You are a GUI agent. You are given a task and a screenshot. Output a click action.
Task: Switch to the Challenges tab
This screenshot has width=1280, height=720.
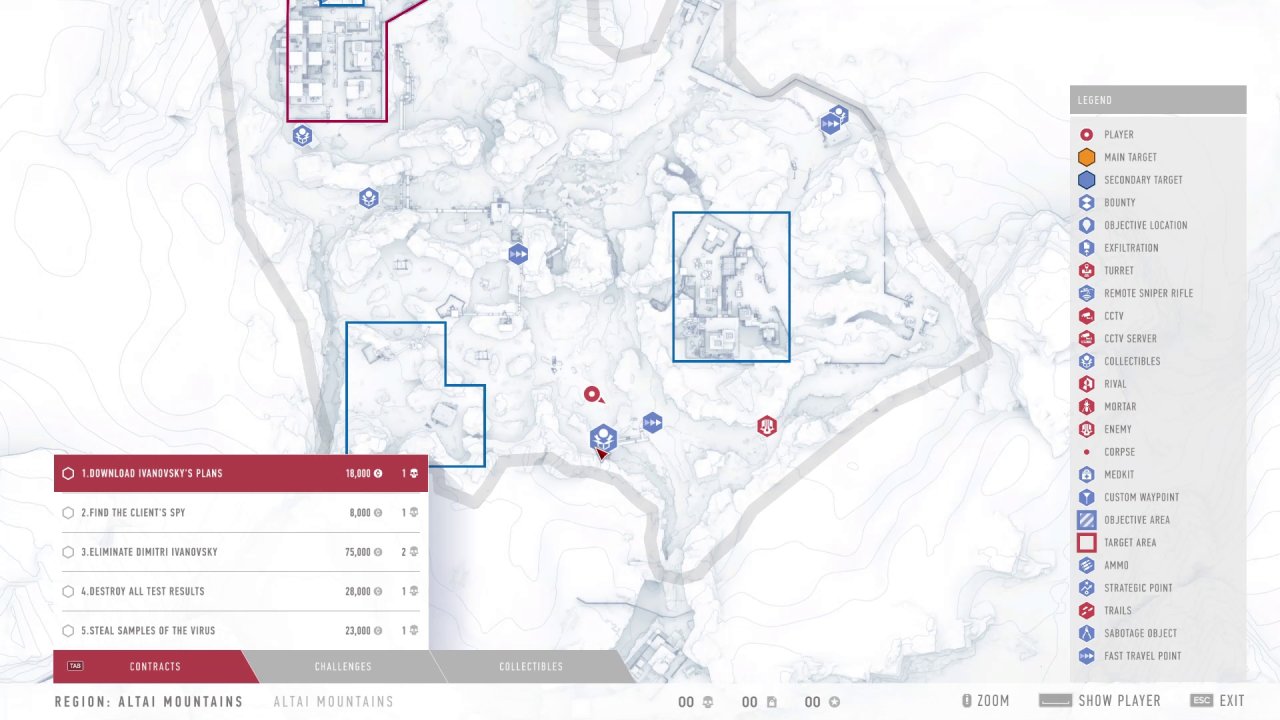coord(343,666)
